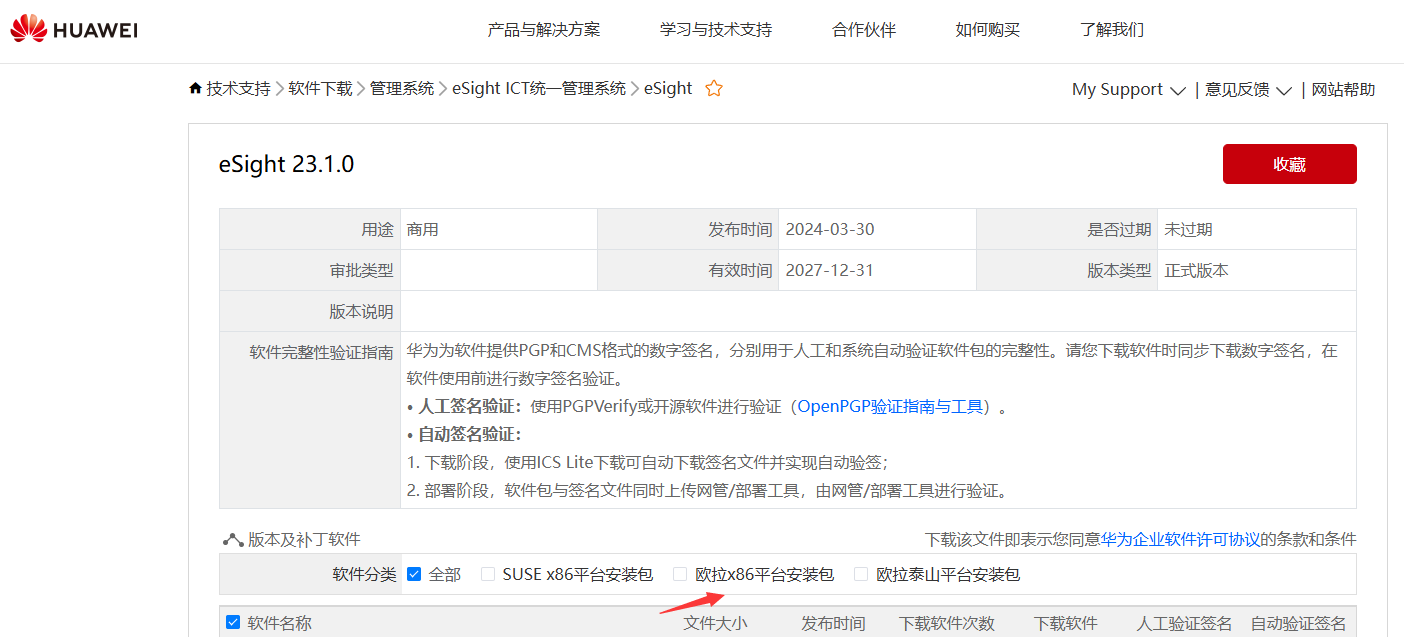Click the eSight 23.1.0 title
1404x637 pixels.
(x=286, y=164)
